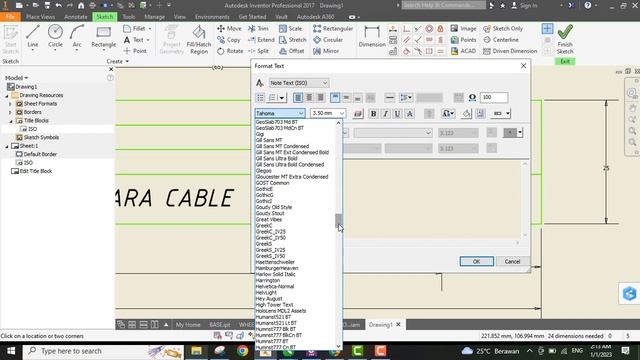
Task: Click the ACAD insert tool
Action: coord(463,51)
